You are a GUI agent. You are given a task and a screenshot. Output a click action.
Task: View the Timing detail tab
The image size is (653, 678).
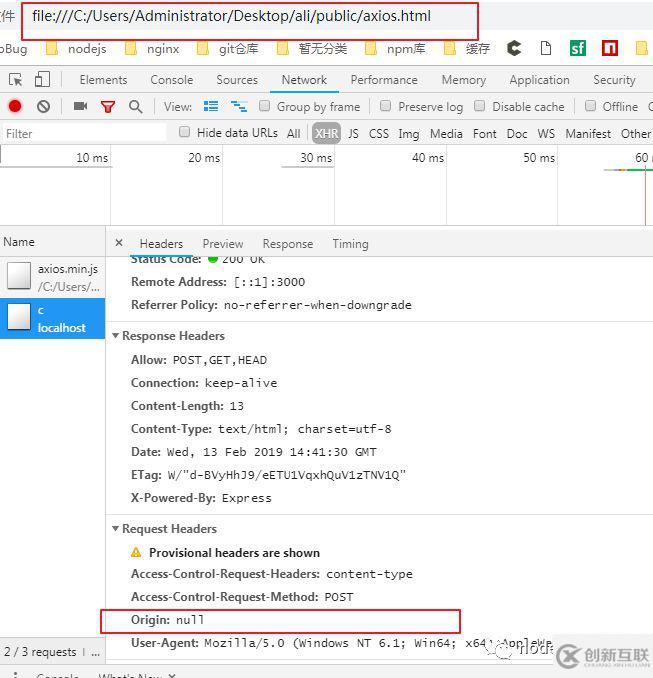350,244
